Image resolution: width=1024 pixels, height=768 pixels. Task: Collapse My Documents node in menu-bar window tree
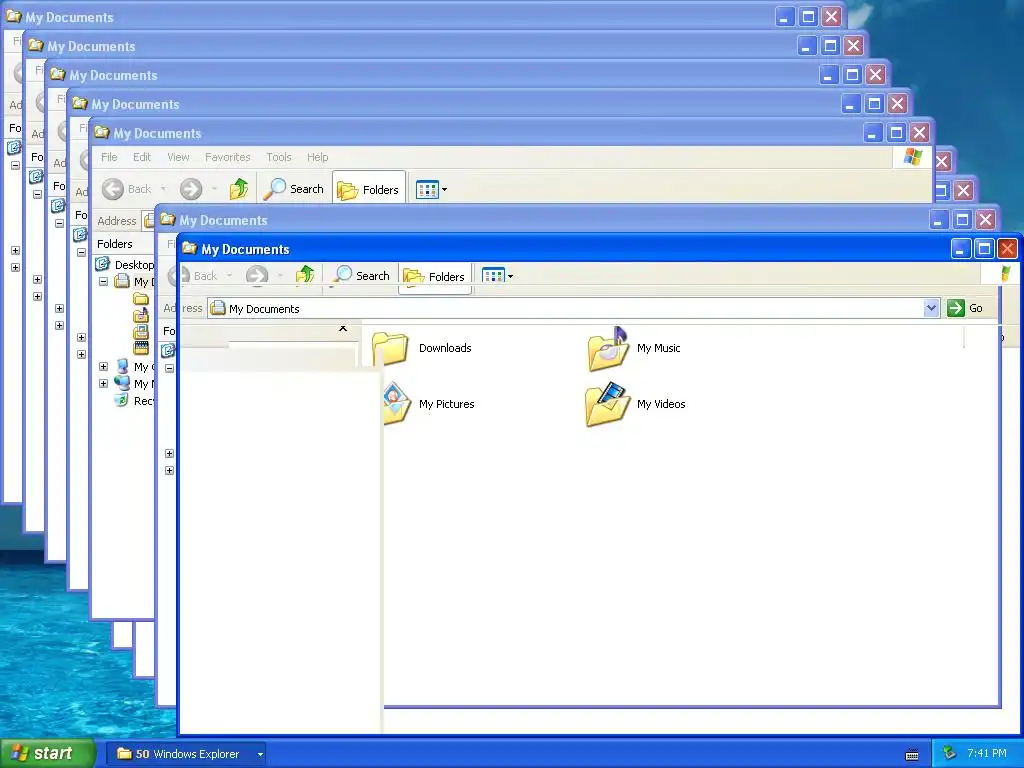pyautogui.click(x=103, y=281)
